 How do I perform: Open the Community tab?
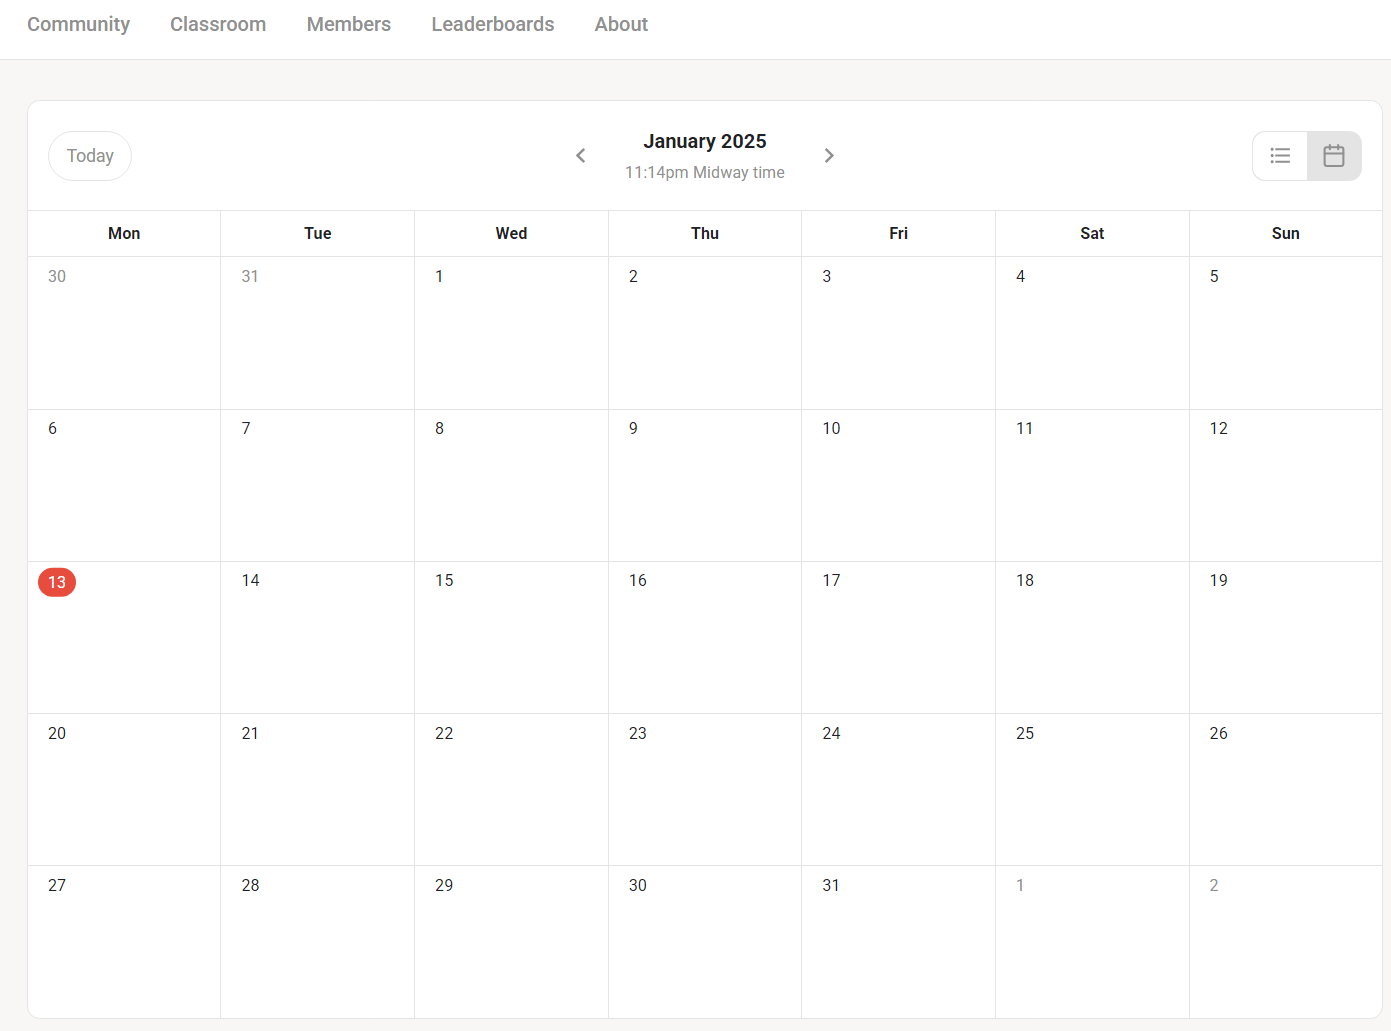point(78,24)
